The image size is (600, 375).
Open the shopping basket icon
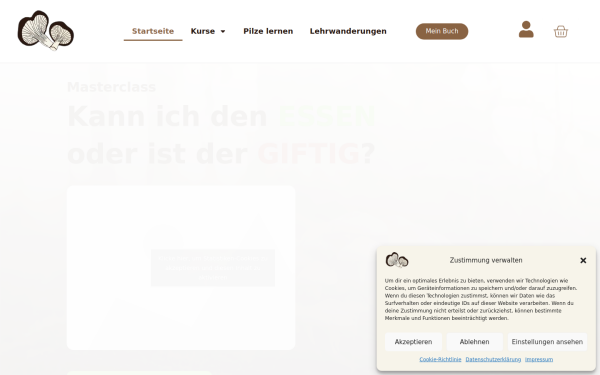(561, 31)
